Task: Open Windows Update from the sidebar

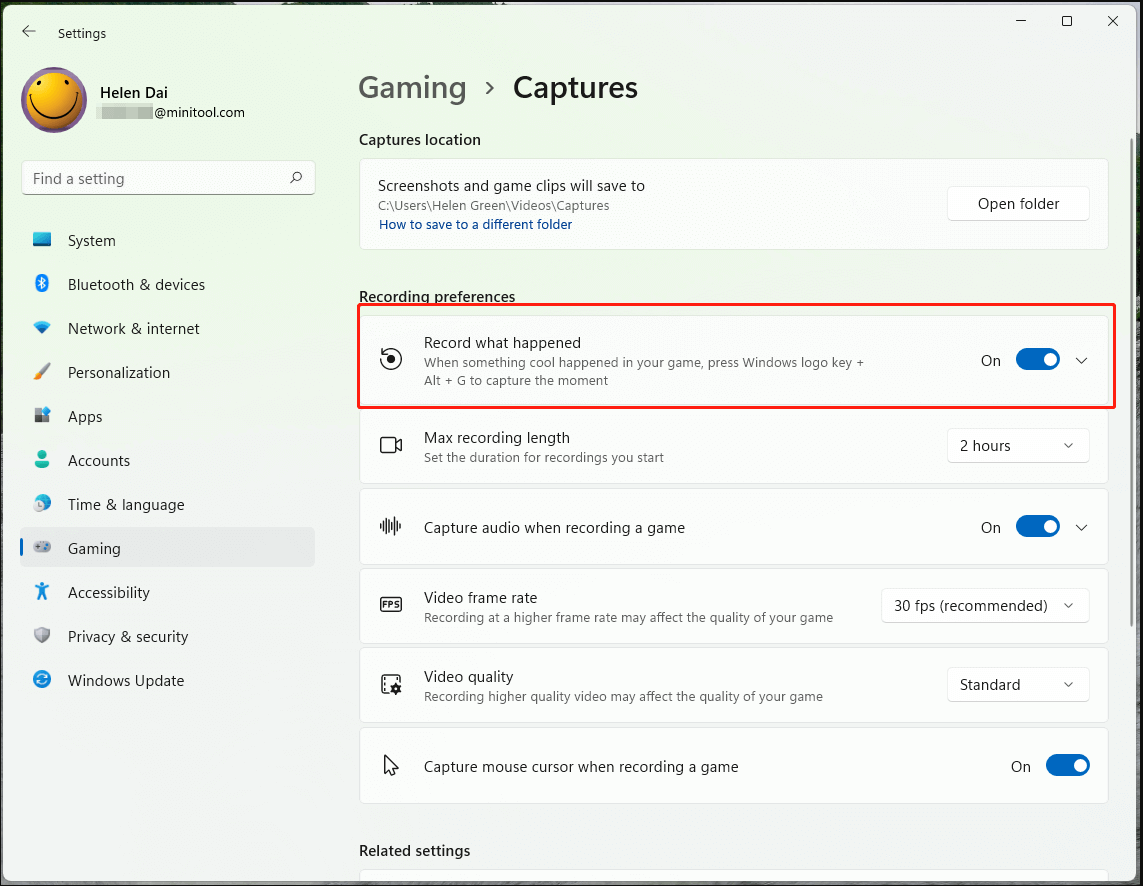Action: pos(125,680)
